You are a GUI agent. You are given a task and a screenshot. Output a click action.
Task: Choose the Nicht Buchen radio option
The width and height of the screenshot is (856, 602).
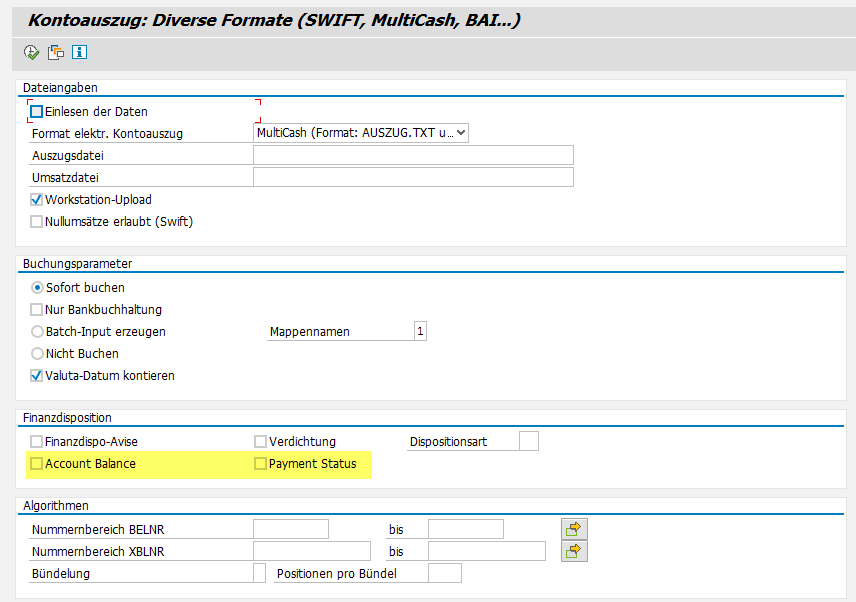click(x=37, y=354)
